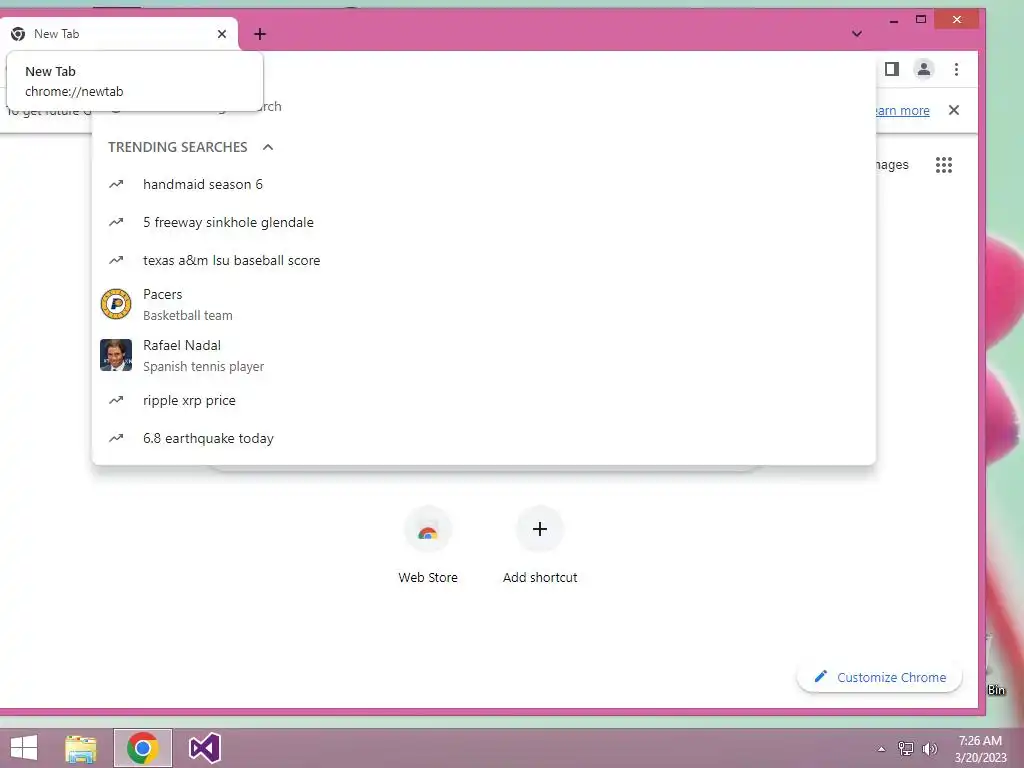Select Rafael Nadal suggestion
Image resolution: width=1024 pixels, height=768 pixels.
[483, 355]
